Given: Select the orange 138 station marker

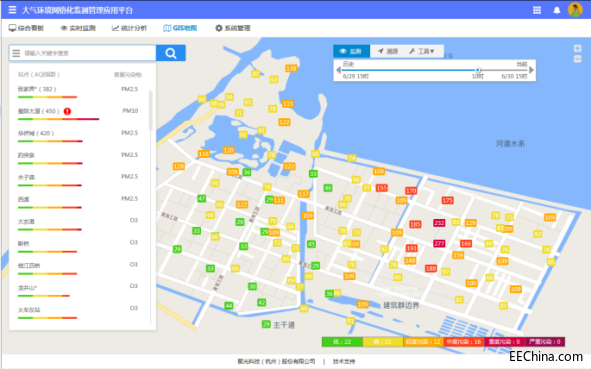Looking at the screenshot, I should 291,68.
